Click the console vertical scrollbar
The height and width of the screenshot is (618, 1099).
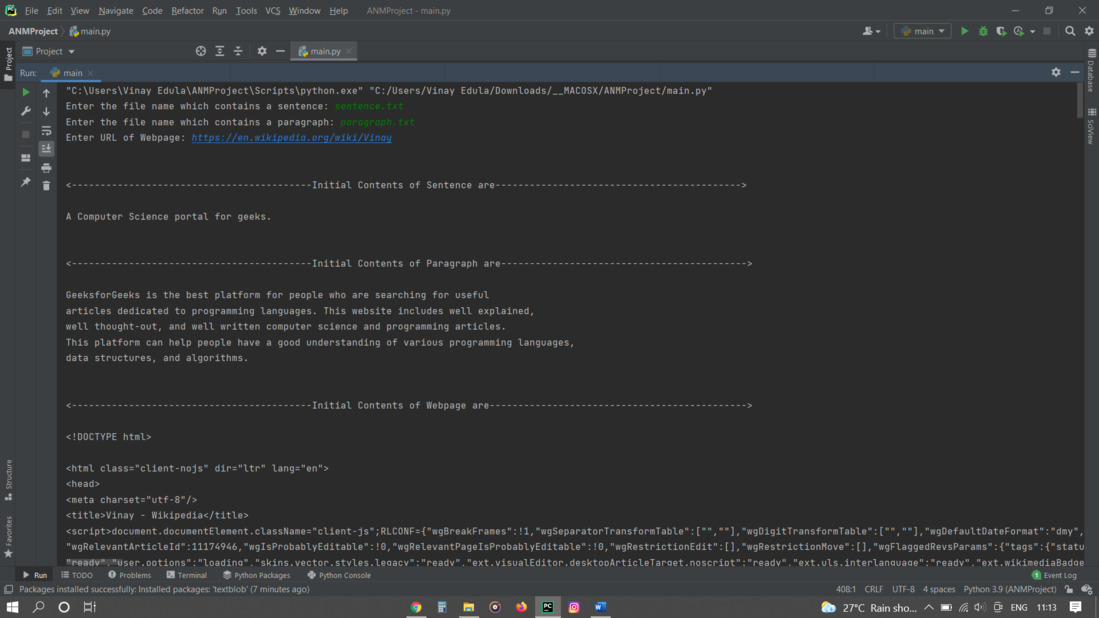(x=1080, y=102)
